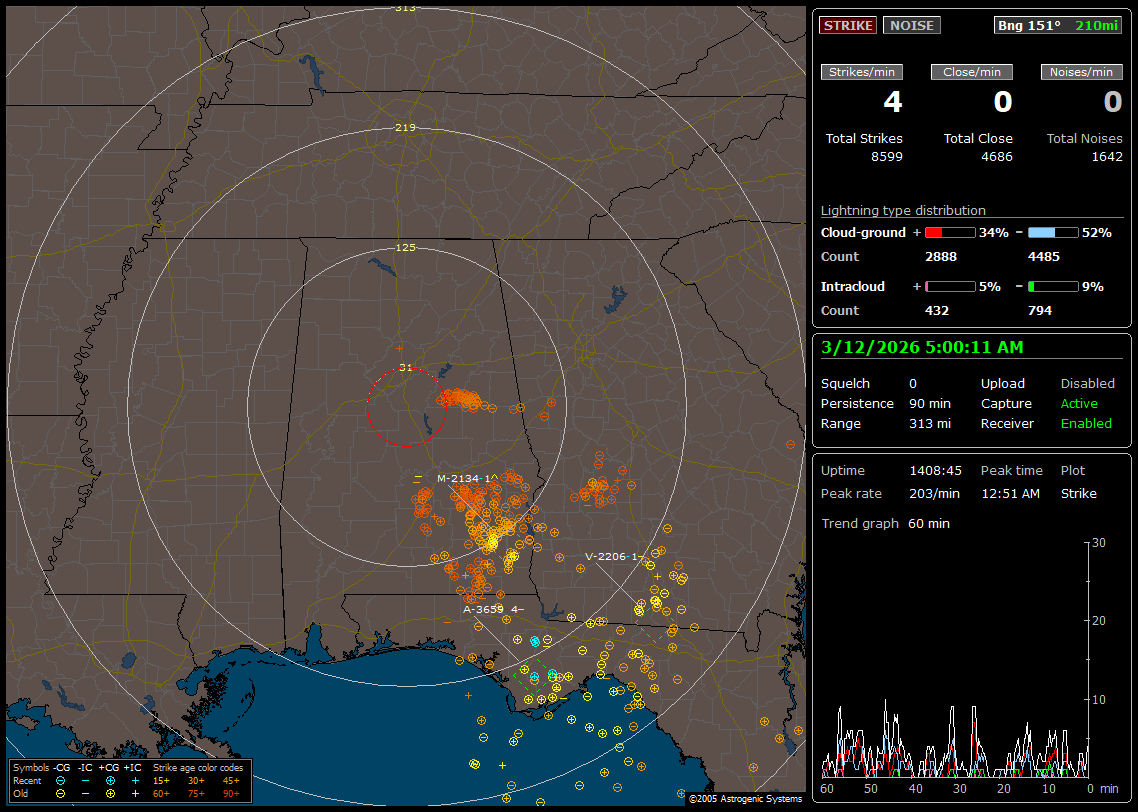This screenshot has height=812, width=1138.
Task: Click the Strikes/min rate button
Action: pyautogui.click(x=862, y=72)
